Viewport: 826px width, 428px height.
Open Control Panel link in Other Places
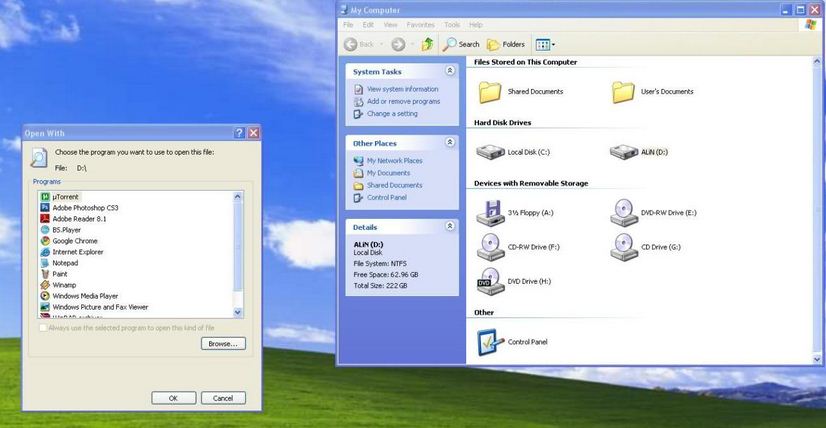point(387,198)
